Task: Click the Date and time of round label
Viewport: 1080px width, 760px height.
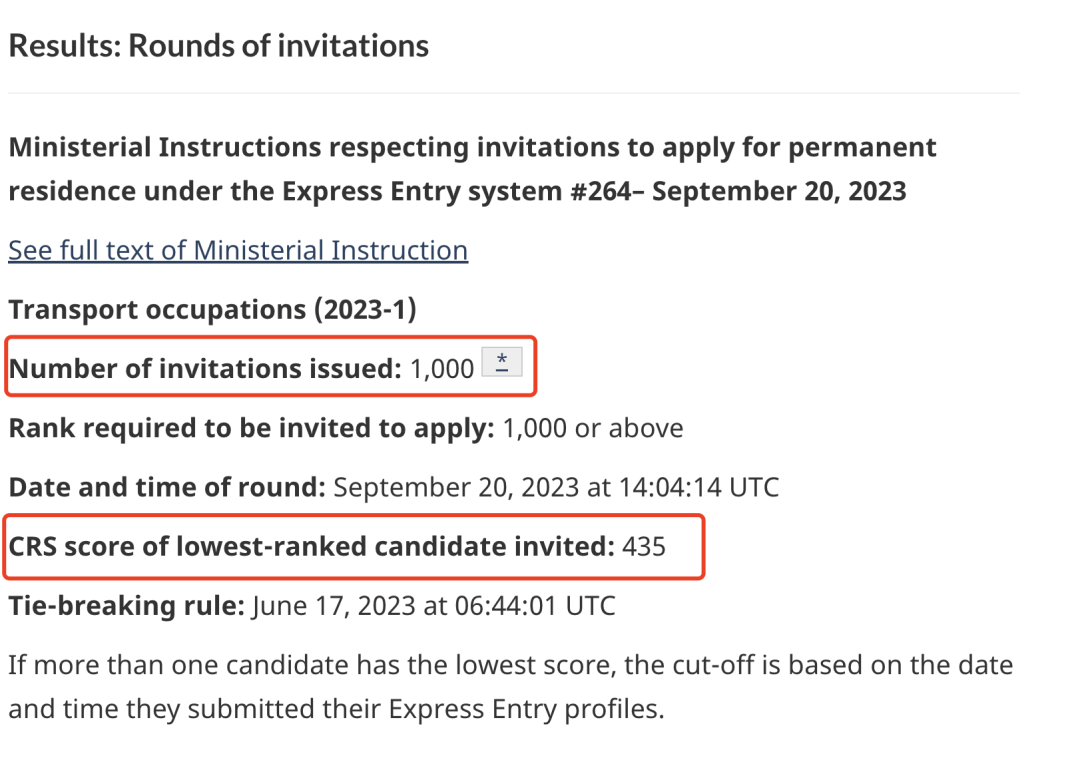Action: pos(167,487)
